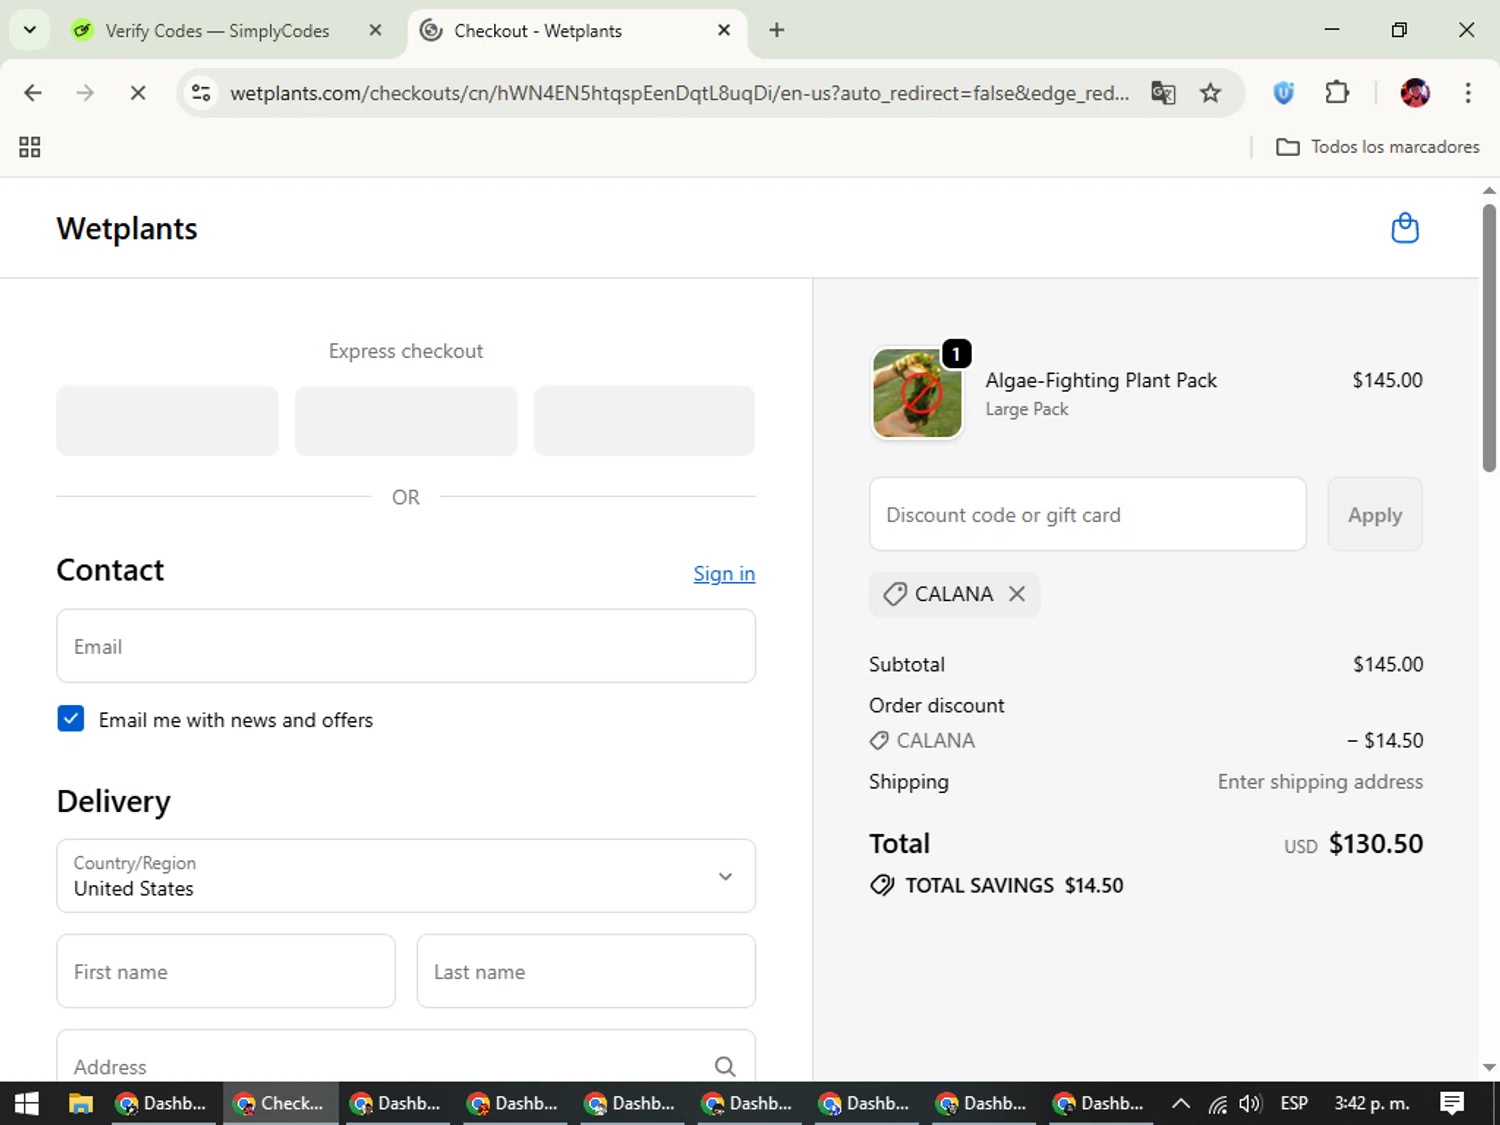Image resolution: width=1500 pixels, height=1125 pixels.
Task: Click the Wetplants store logo text
Action: 127,229
